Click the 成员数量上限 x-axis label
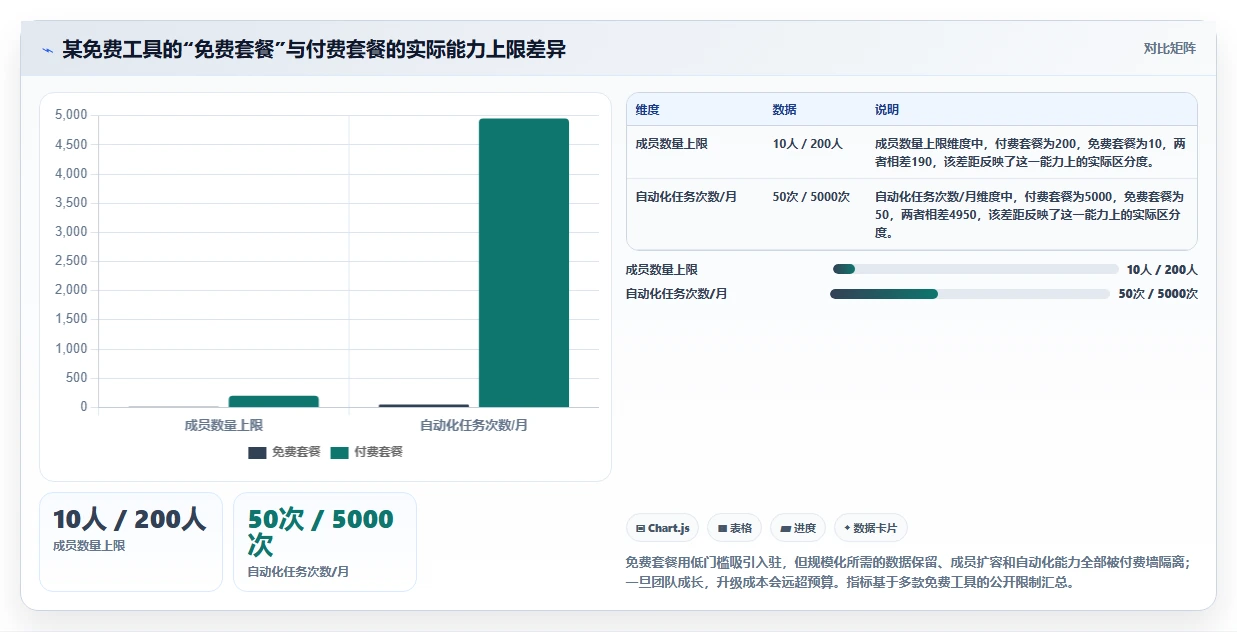The width and height of the screenshot is (1237, 632). point(224,425)
